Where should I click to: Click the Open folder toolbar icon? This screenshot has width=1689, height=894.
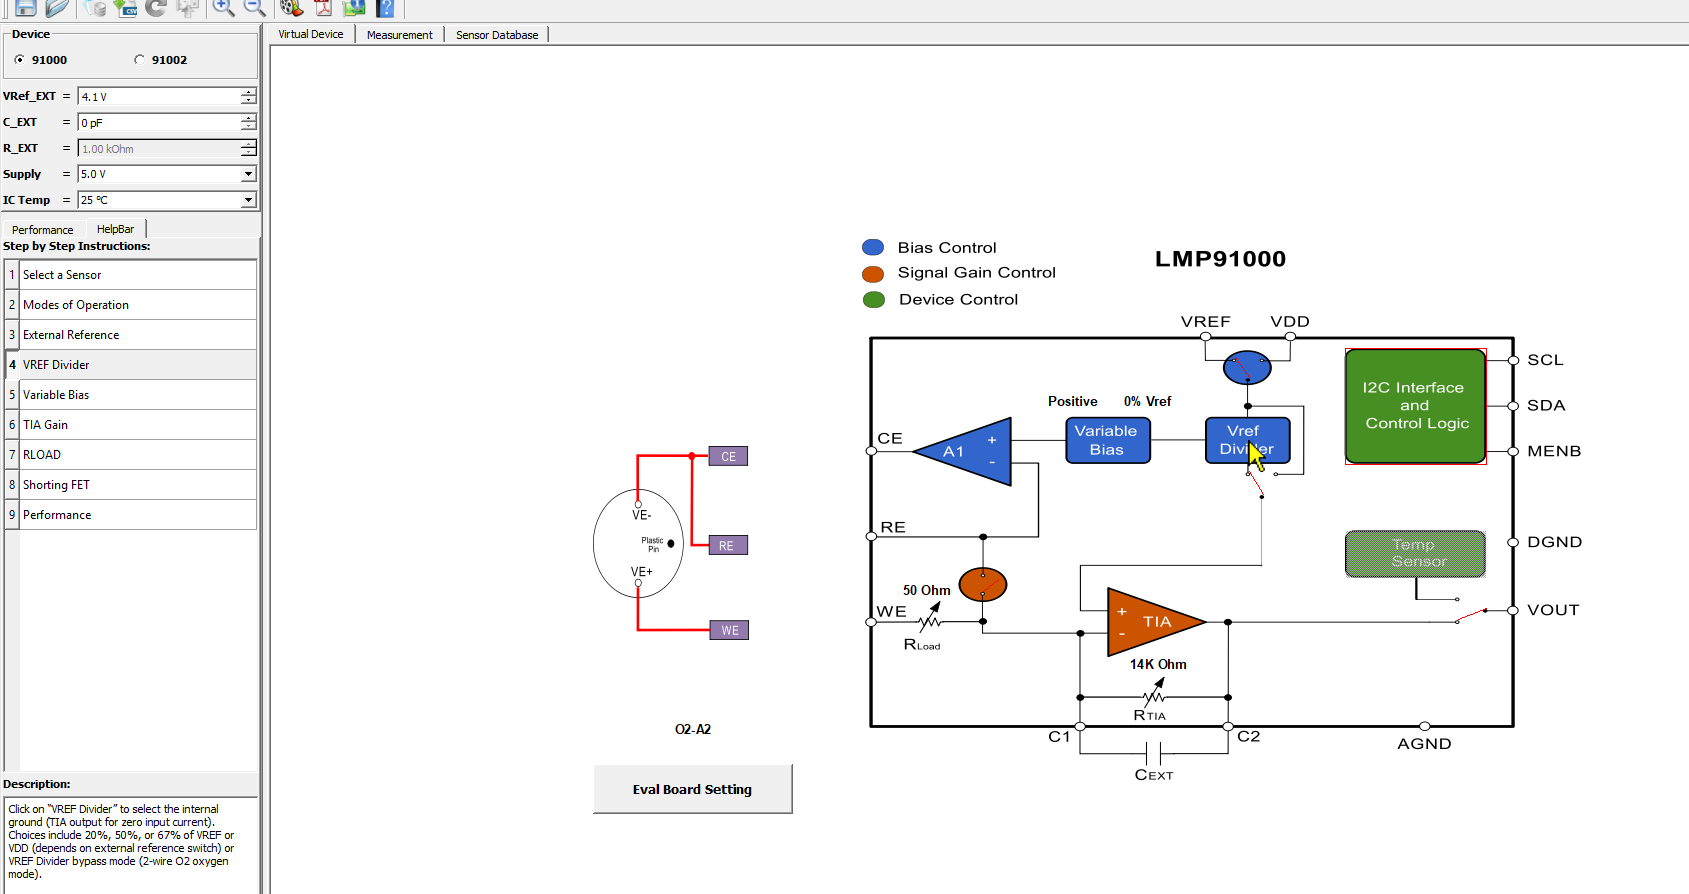[x=57, y=8]
